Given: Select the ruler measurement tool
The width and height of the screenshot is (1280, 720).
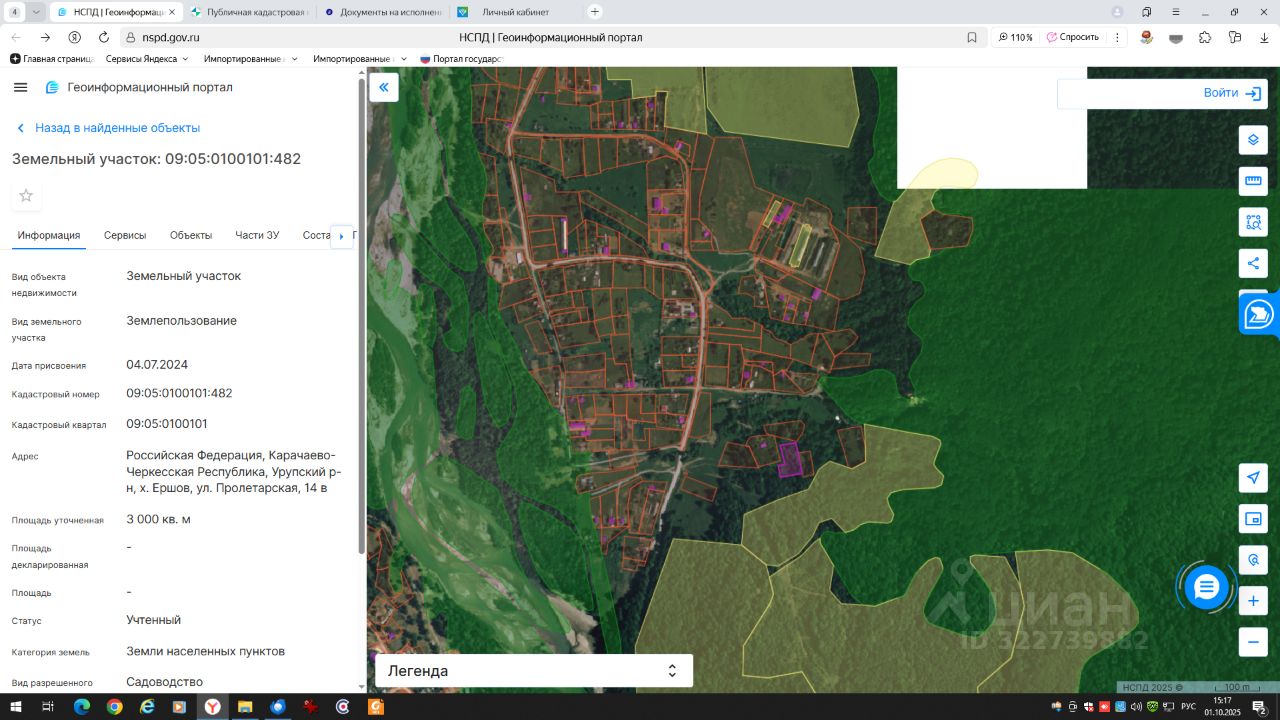Looking at the screenshot, I should pos(1253,181).
